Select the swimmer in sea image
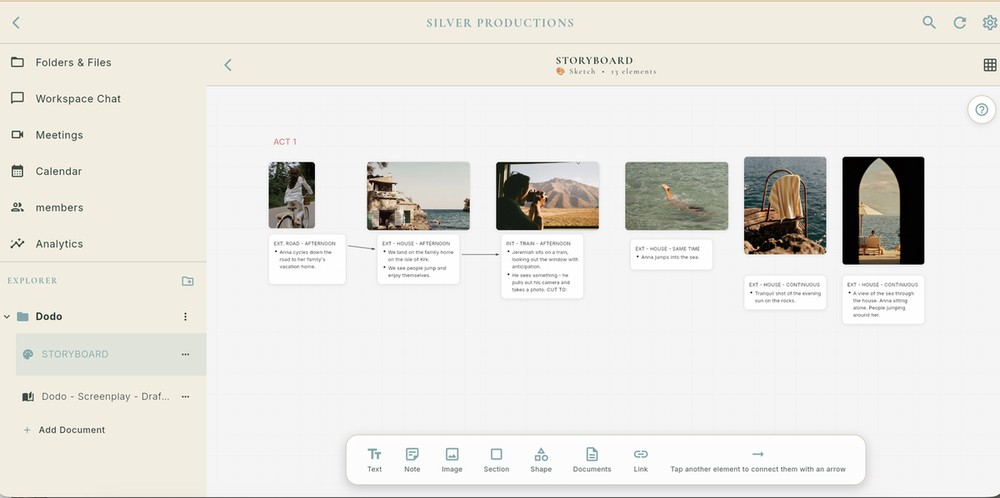Viewport: 1000px width, 498px height. tap(677, 196)
